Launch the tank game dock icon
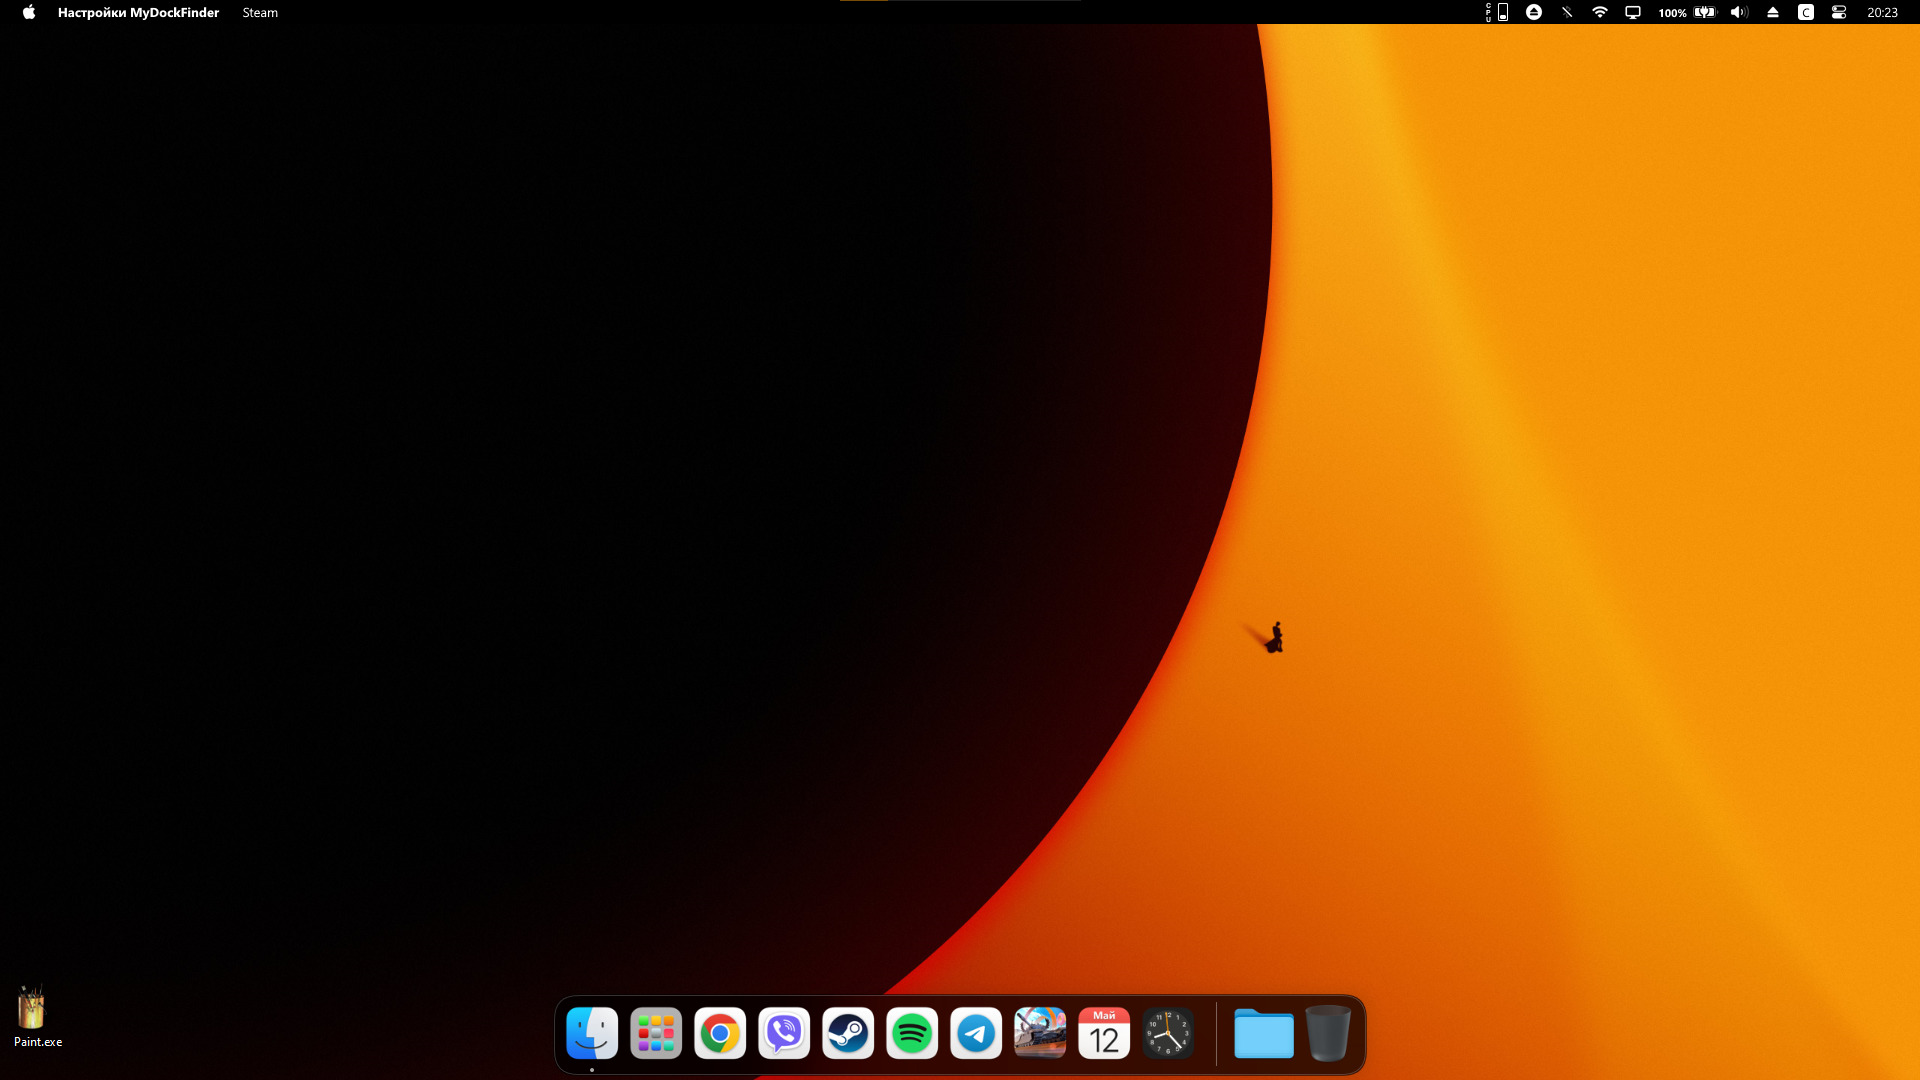The height and width of the screenshot is (1080, 1920). [x=1040, y=1033]
